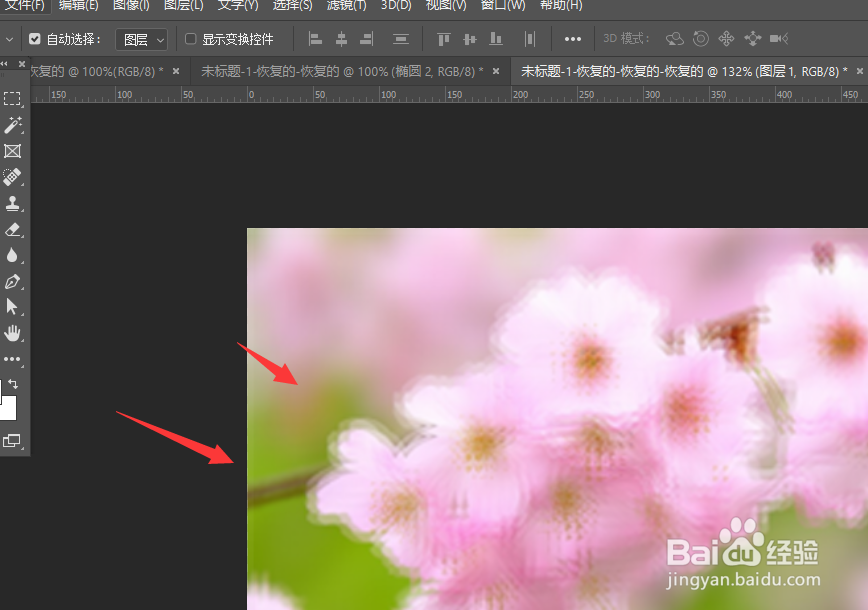Select the Magic Wand tool

pyautogui.click(x=12, y=125)
